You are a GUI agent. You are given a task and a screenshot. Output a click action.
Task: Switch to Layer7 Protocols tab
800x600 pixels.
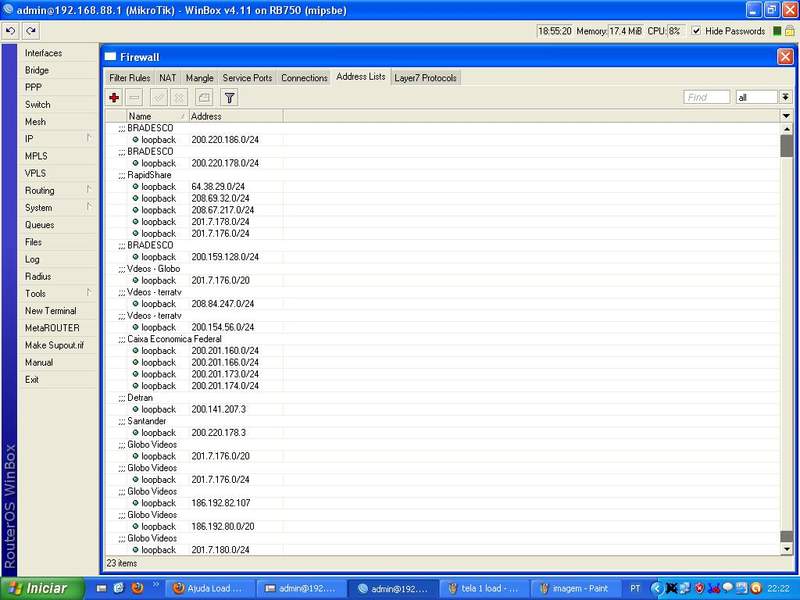426,78
